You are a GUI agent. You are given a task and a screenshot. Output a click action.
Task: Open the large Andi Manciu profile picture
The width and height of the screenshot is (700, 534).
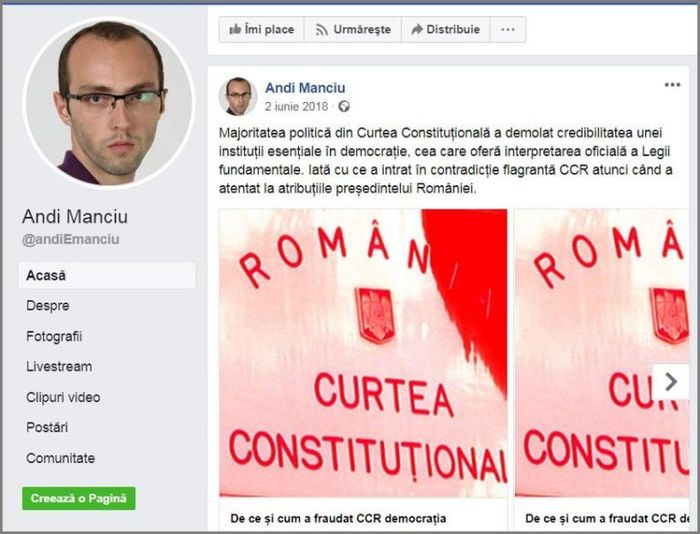coord(109,103)
